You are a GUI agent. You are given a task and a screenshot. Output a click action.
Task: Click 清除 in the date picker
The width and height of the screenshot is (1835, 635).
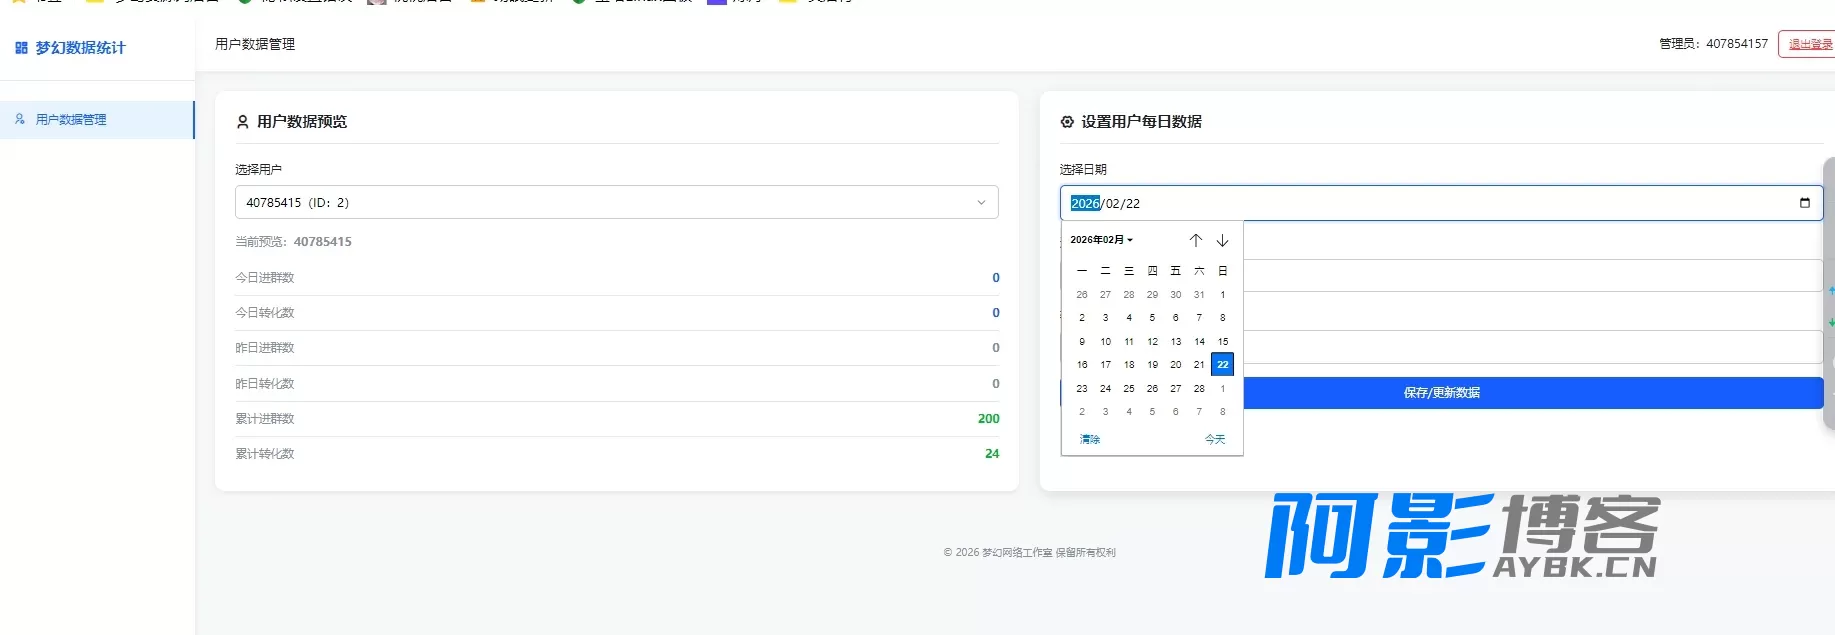click(1089, 439)
